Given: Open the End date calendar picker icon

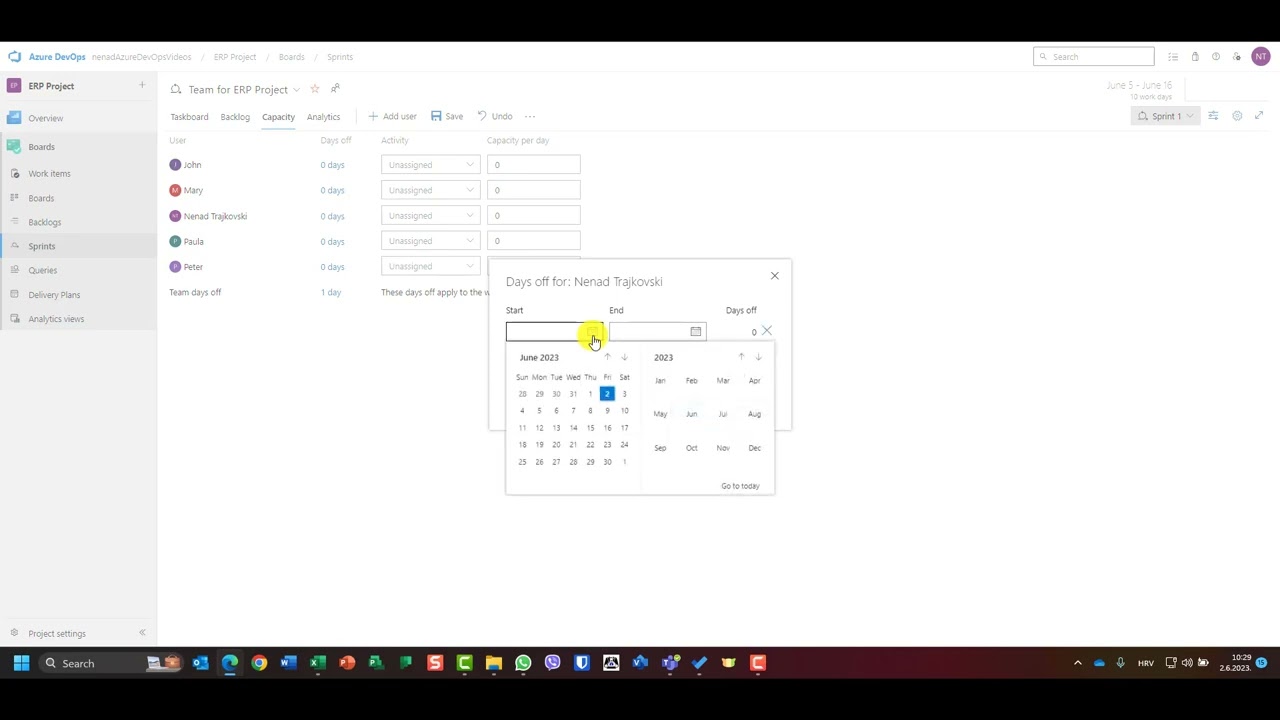Looking at the screenshot, I should tap(696, 332).
